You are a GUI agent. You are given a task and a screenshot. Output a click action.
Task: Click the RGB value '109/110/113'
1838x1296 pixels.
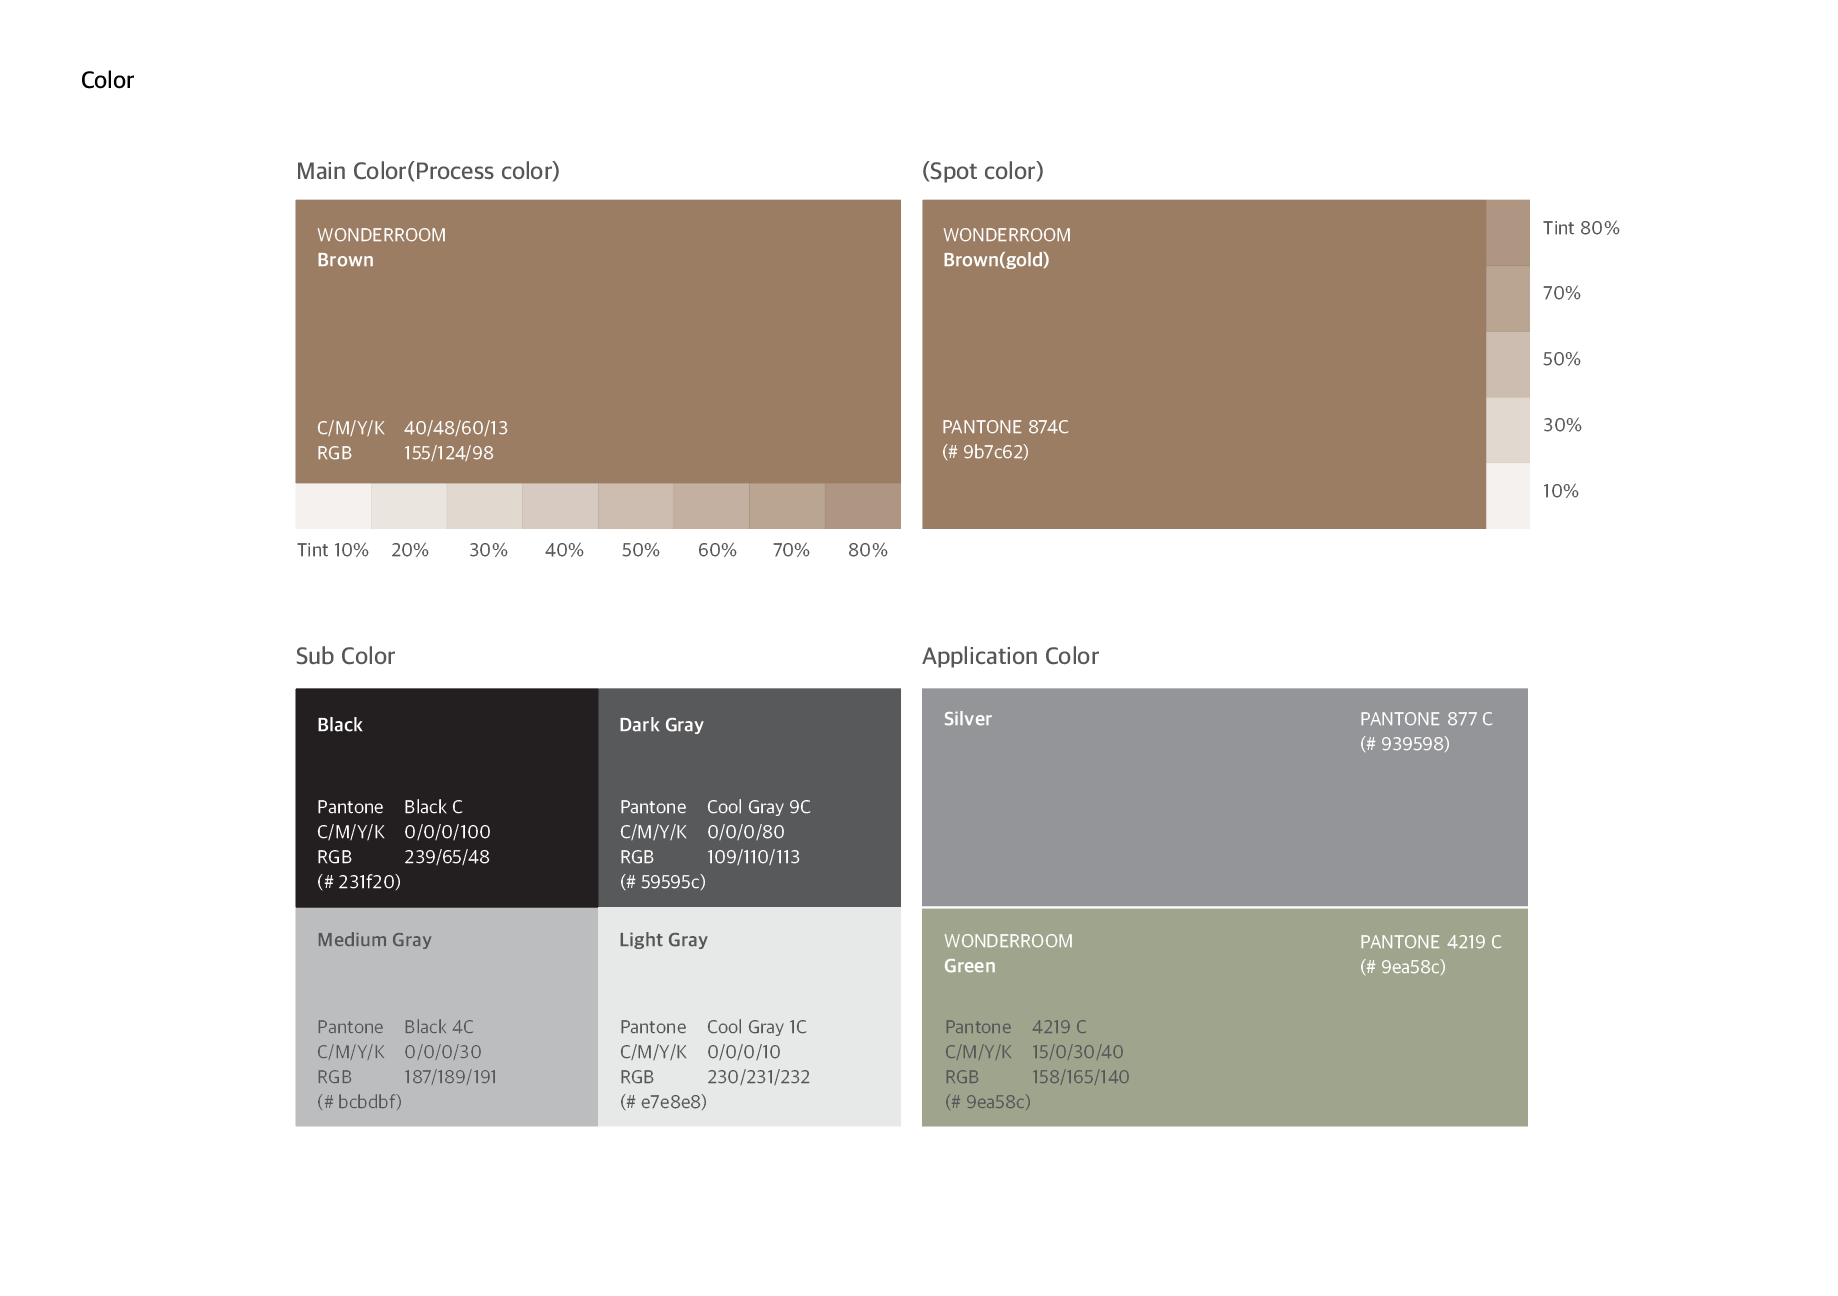click(x=753, y=857)
